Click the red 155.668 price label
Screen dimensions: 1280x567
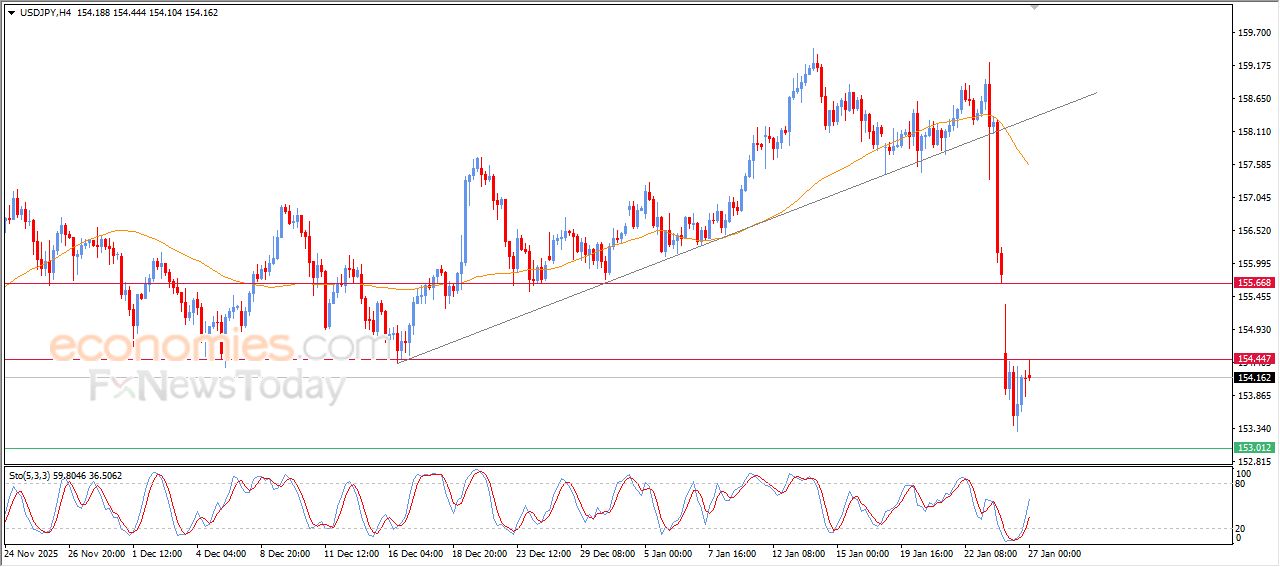coord(1253,283)
